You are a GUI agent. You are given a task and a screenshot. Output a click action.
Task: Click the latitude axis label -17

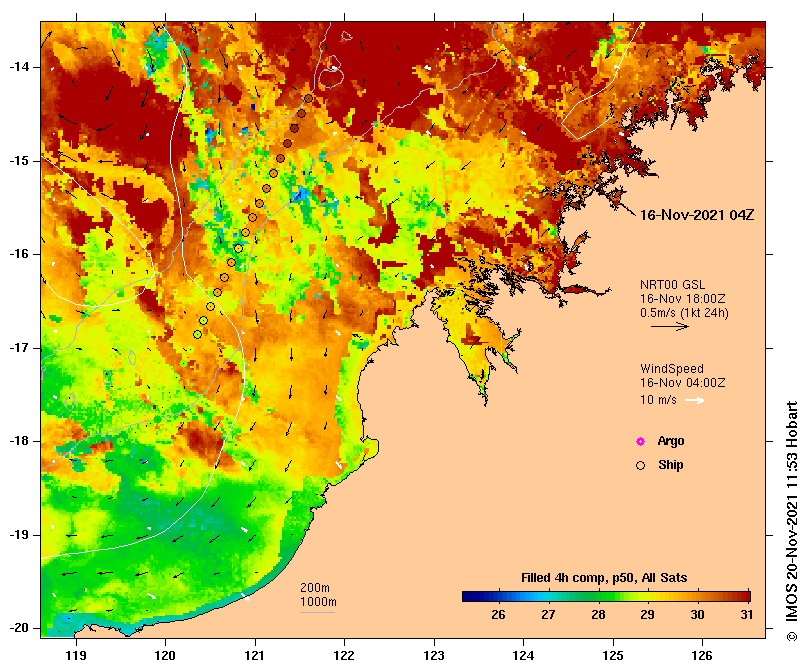click(19, 348)
